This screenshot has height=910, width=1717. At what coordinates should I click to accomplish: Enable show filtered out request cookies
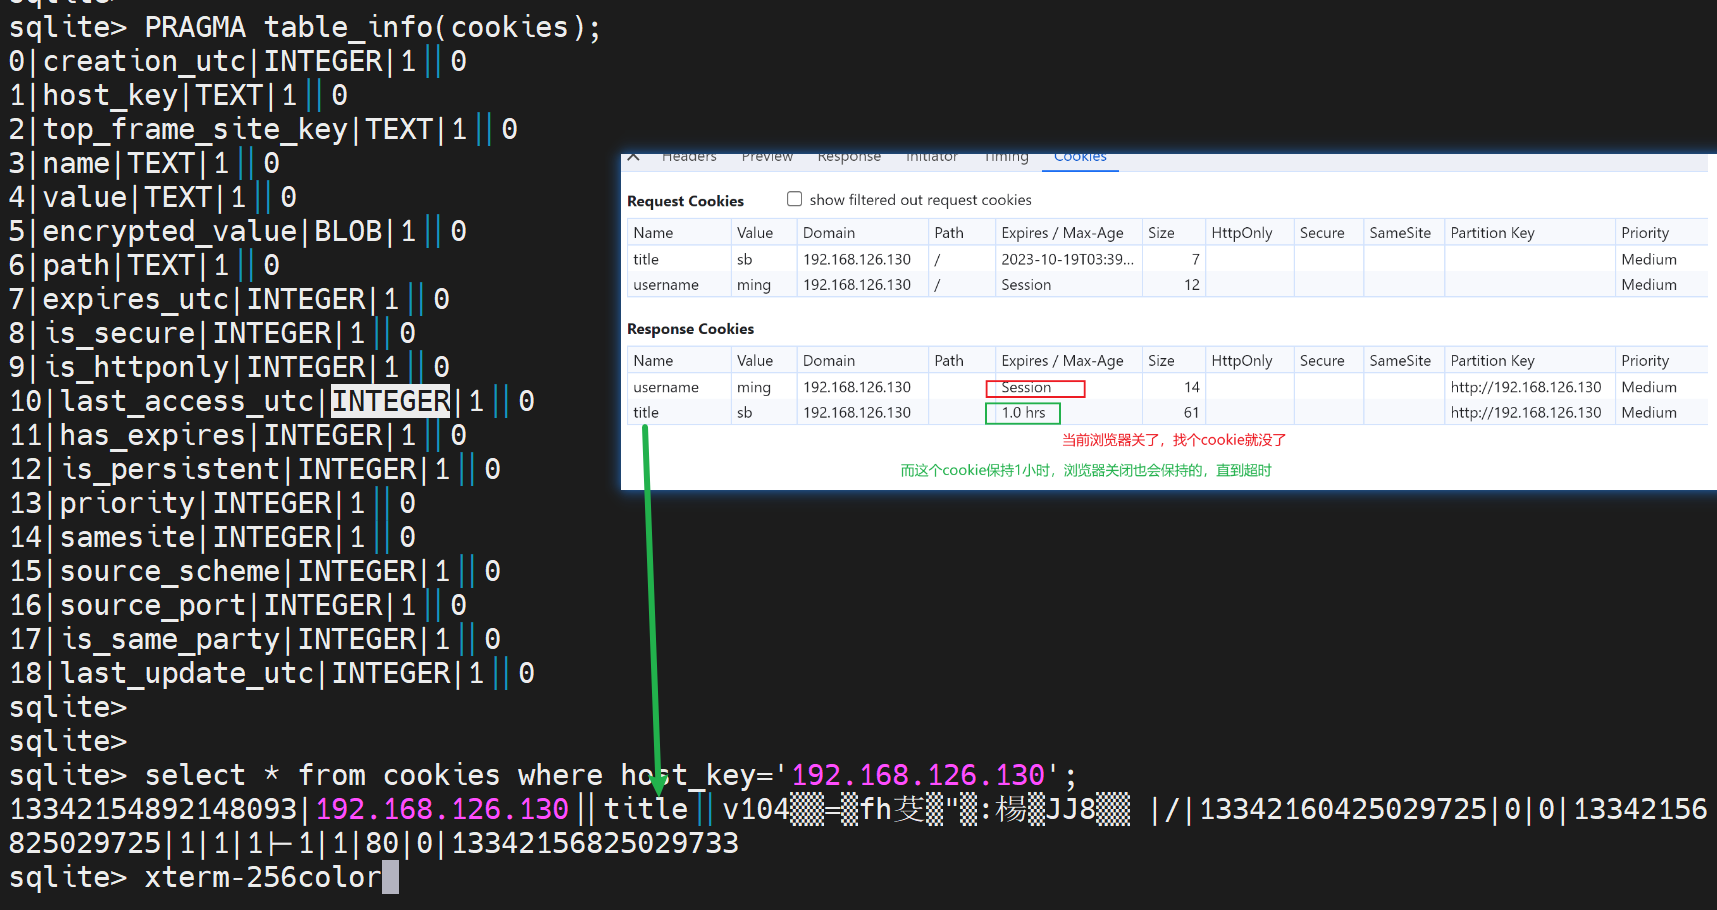[795, 199]
